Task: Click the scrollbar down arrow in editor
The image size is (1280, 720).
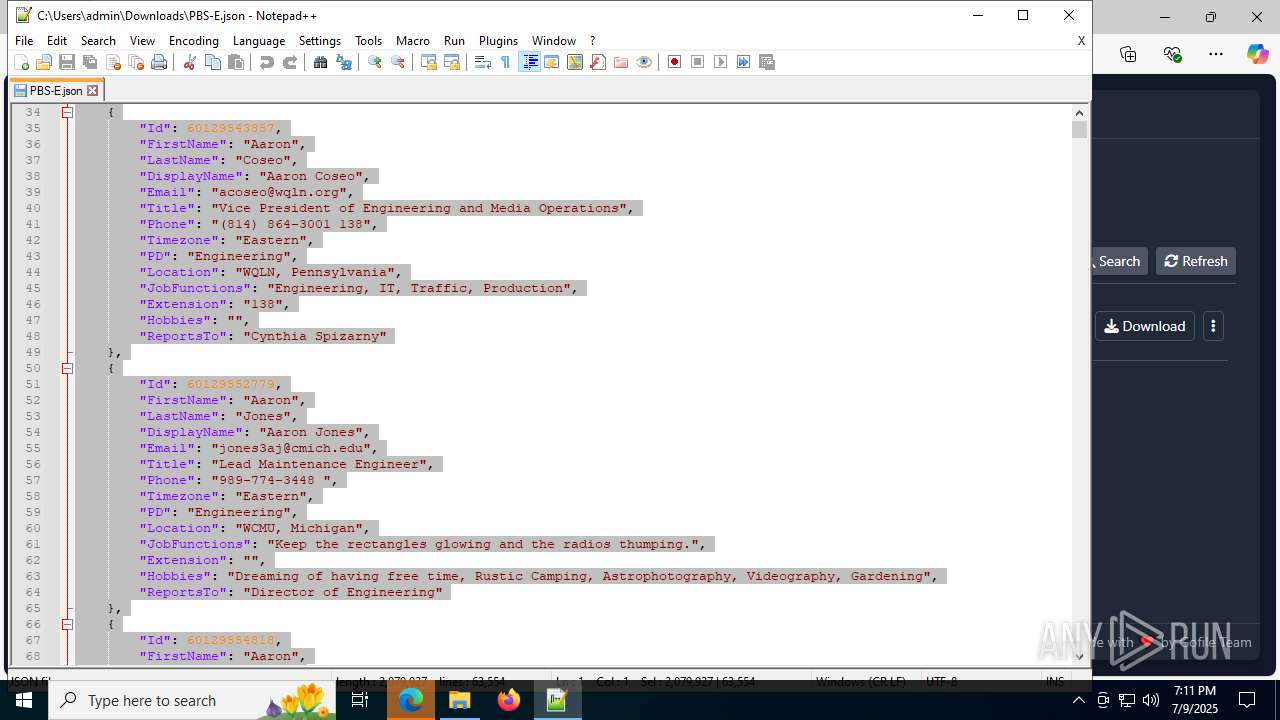Action: pos(1079,656)
